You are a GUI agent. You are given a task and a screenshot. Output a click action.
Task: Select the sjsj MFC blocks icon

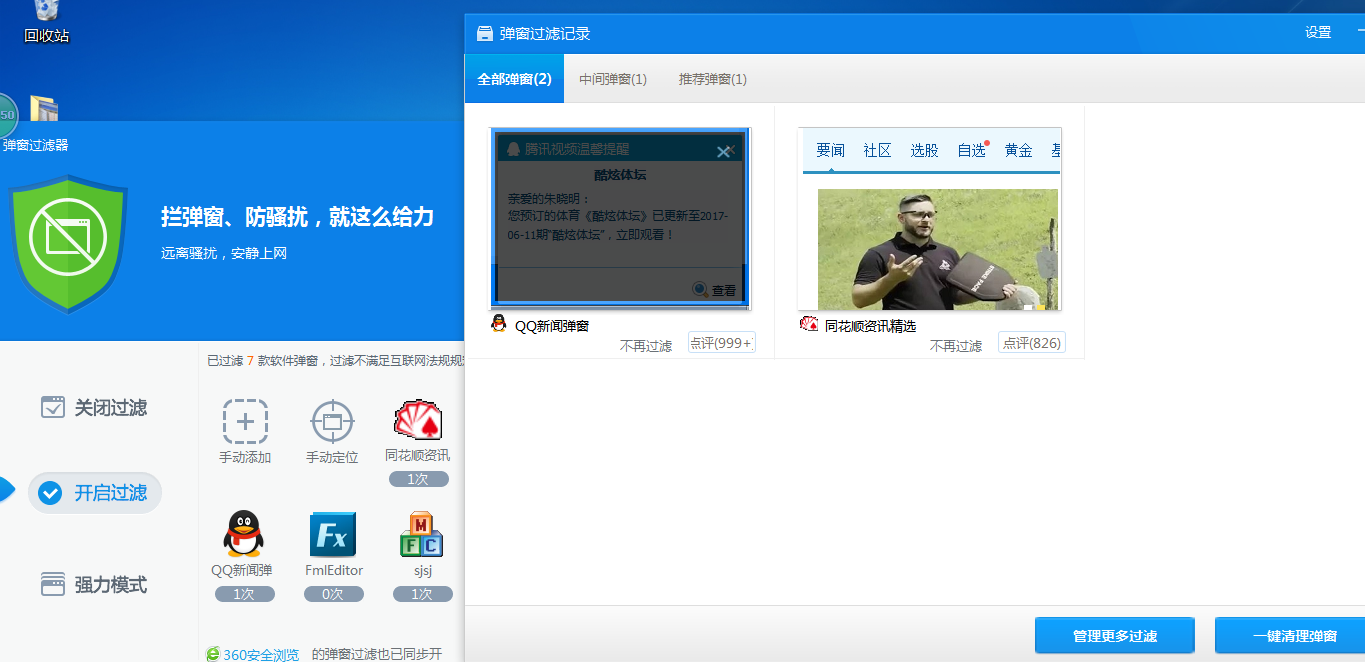[422, 534]
